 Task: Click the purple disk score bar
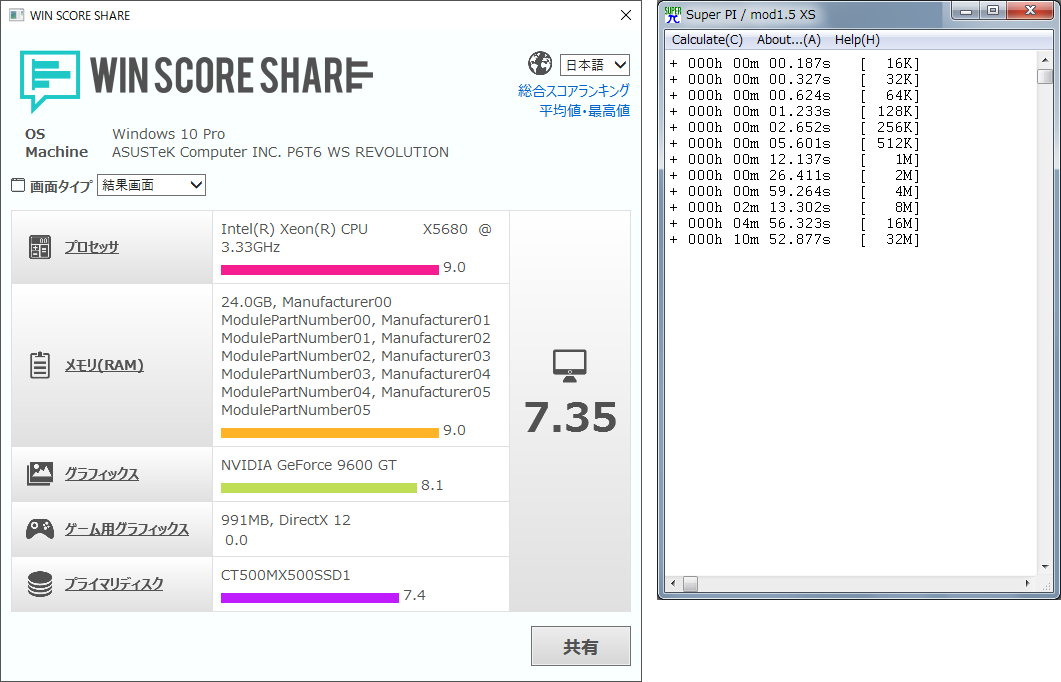pos(310,597)
